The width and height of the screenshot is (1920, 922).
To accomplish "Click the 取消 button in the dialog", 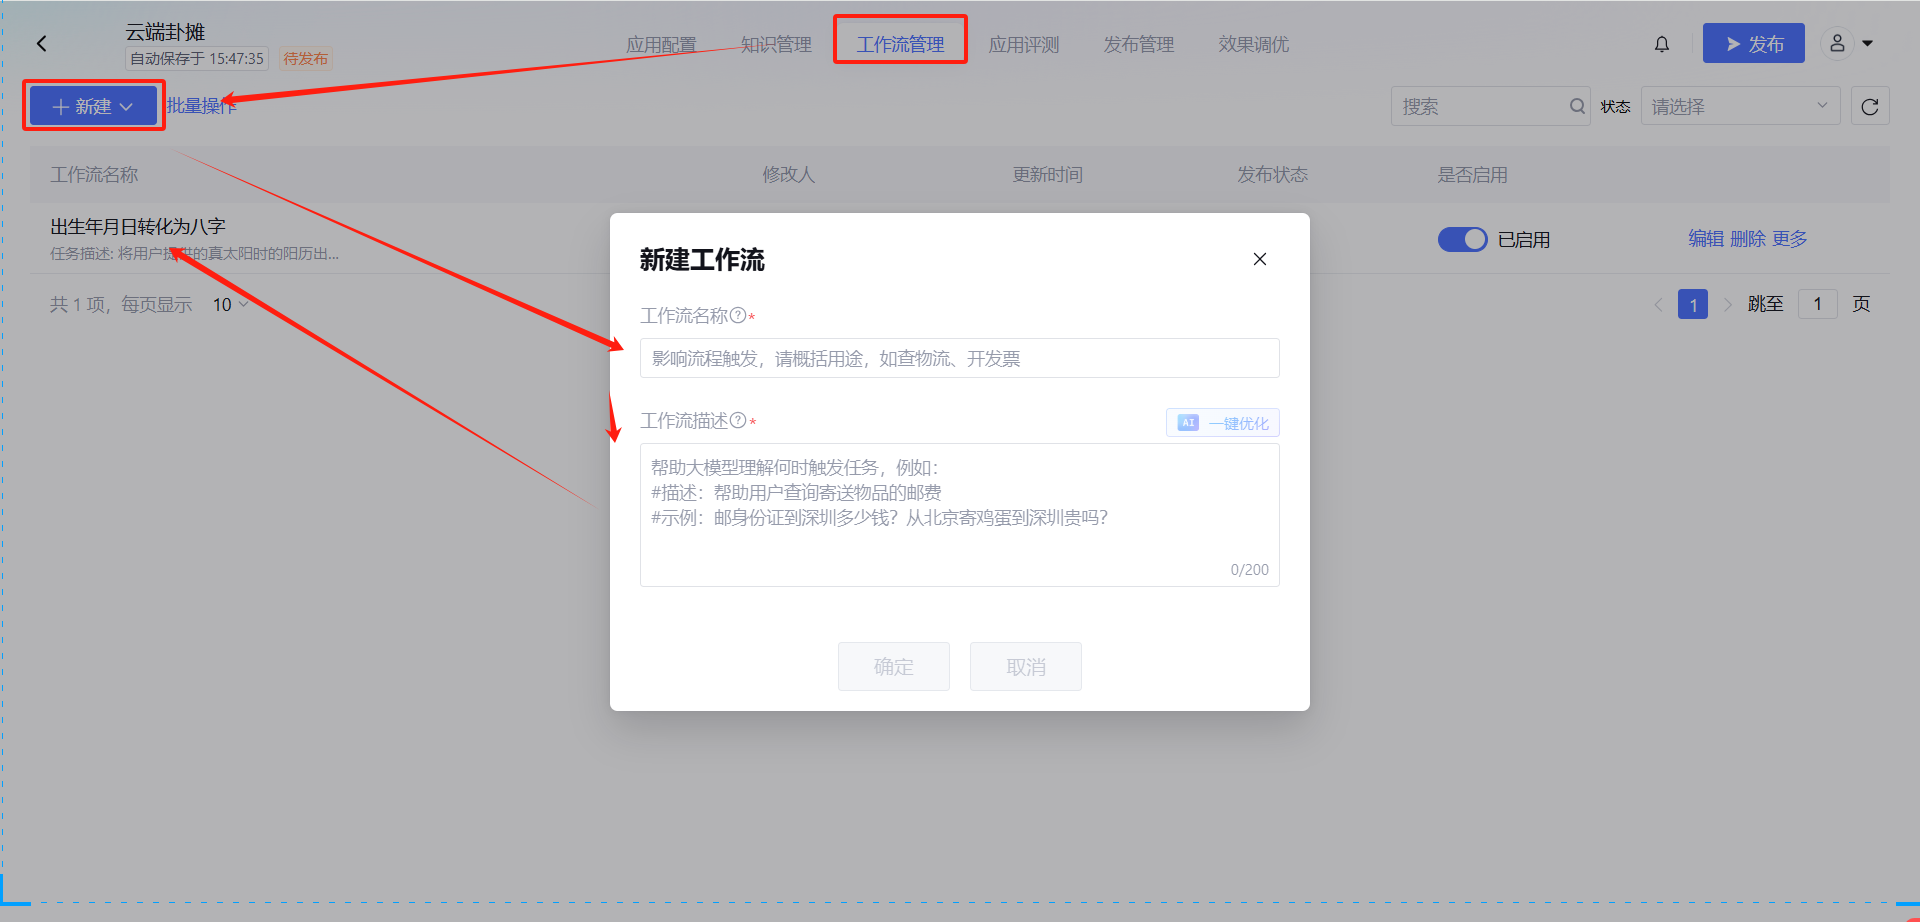I will pyautogui.click(x=1026, y=666).
